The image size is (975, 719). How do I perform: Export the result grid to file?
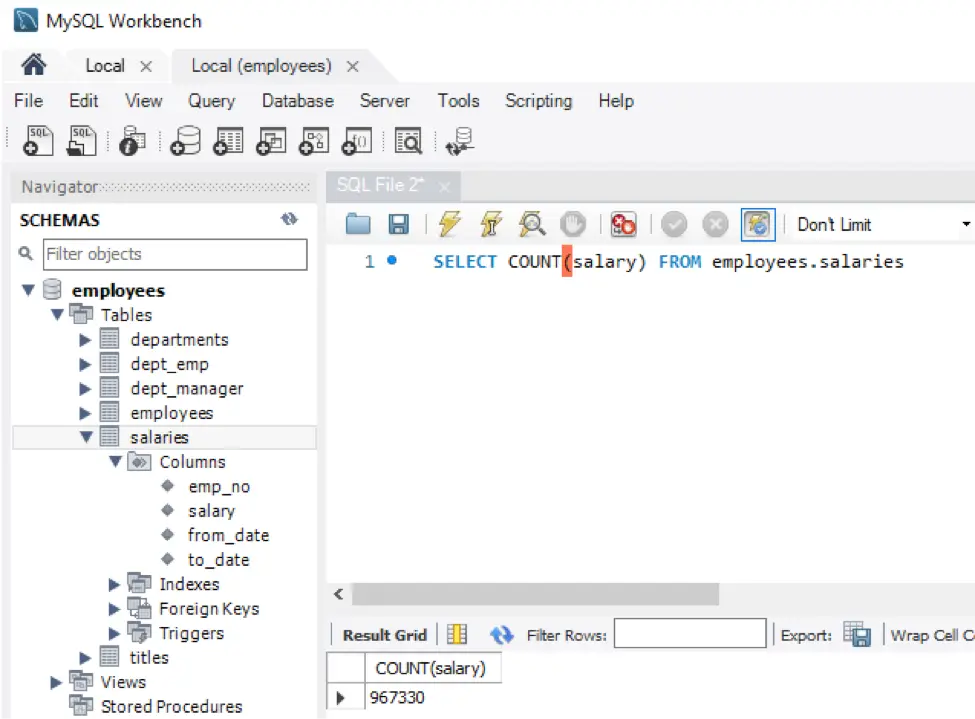856,634
